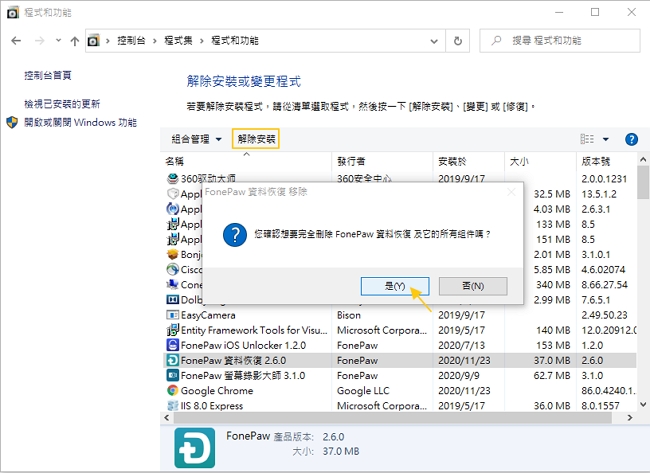Go up one level with the up arrow
Image resolution: width=650 pixels, height=473 pixels.
(75, 41)
